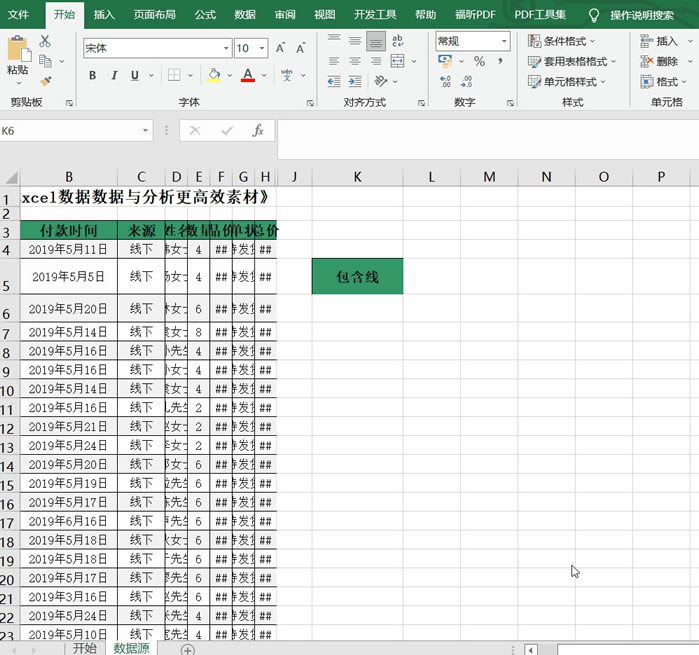Viewport: 699px width, 655px height.
Task: Switch to the 插入 ribbon tab
Action: point(103,15)
